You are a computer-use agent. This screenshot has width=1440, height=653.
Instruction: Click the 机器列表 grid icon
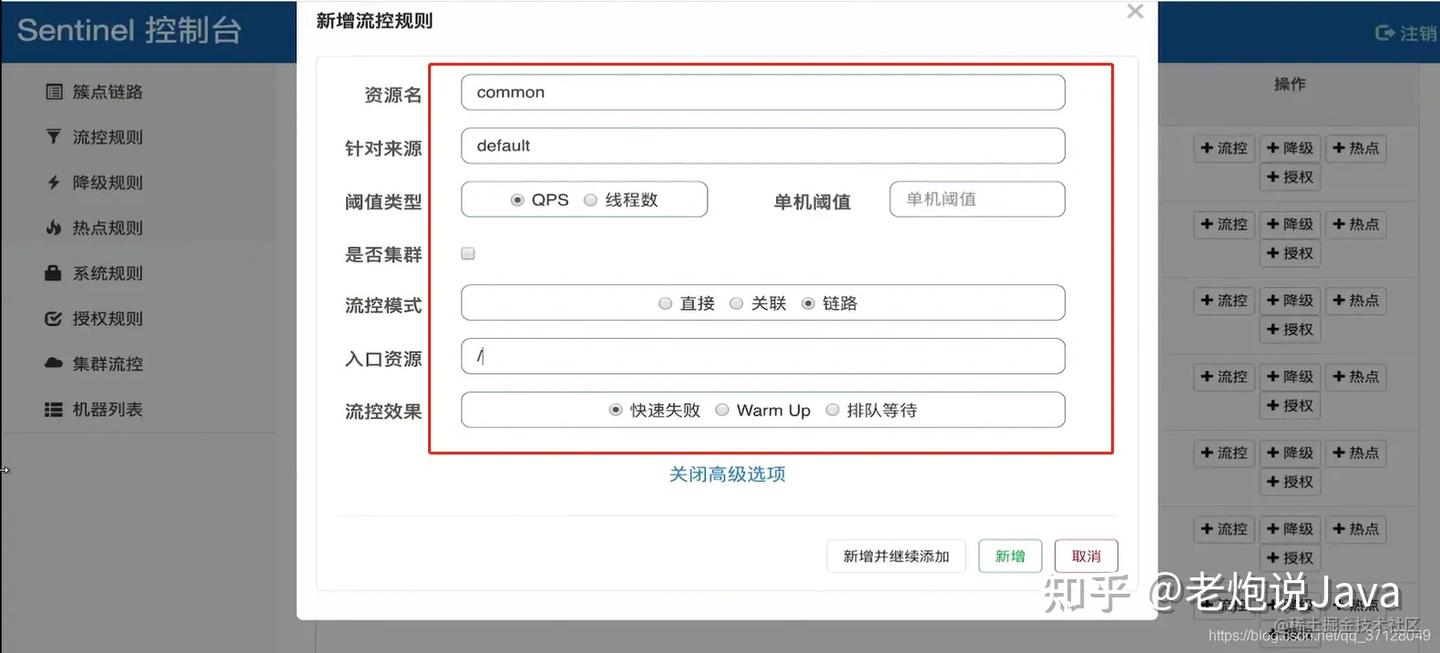[x=54, y=410]
